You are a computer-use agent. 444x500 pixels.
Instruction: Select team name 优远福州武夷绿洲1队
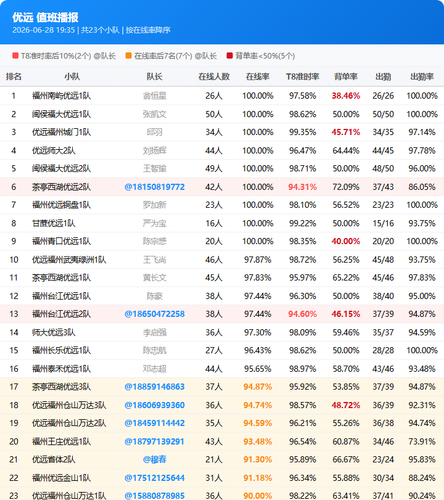69,260
